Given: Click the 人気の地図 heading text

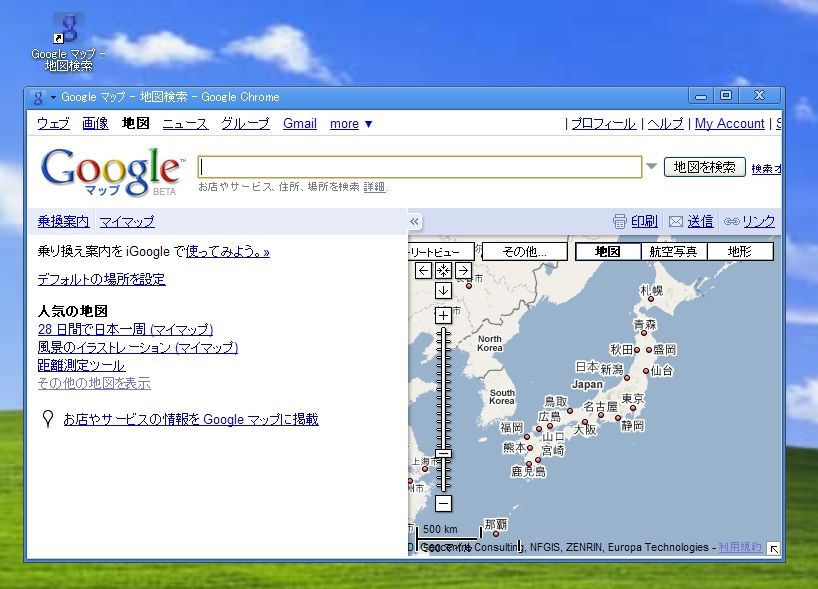Looking at the screenshot, I should click(73, 311).
